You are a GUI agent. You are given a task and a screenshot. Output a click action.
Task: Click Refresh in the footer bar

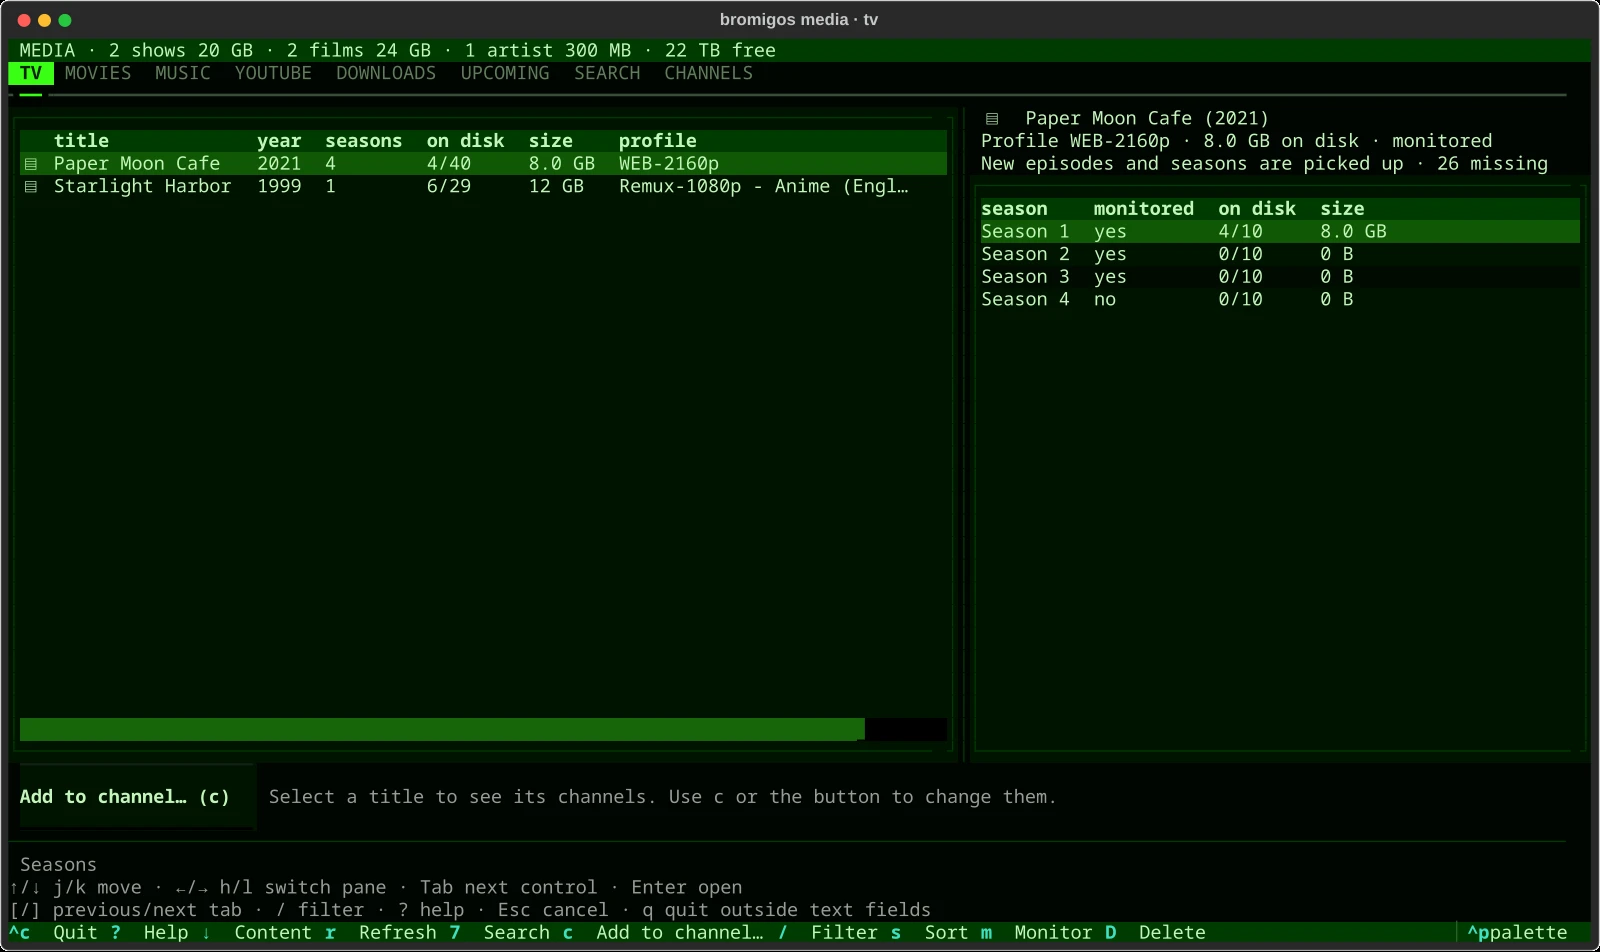coord(398,933)
